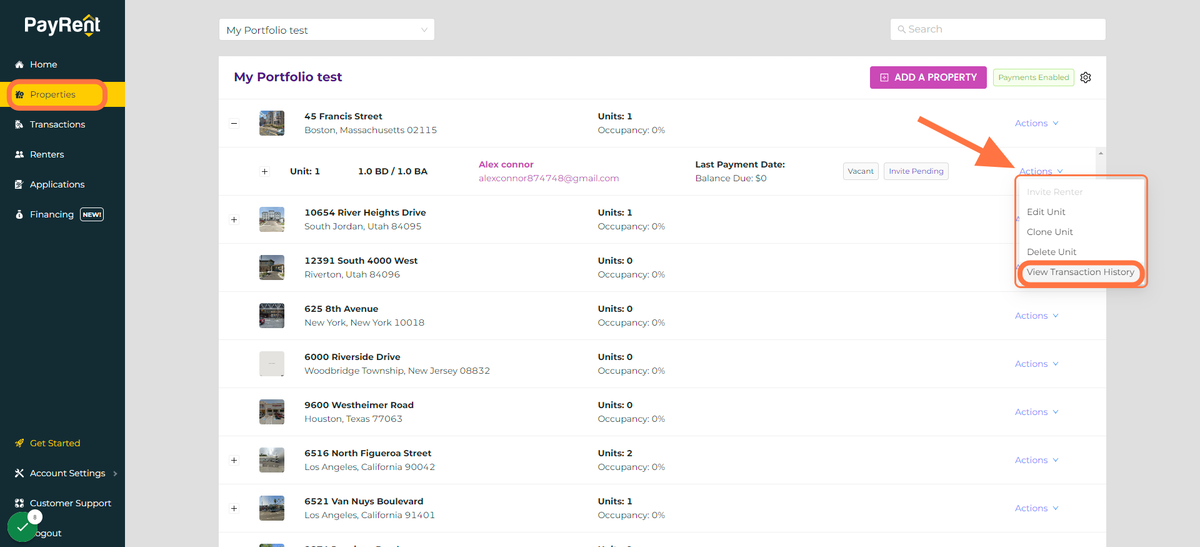Screen dimensions: 1200x548
Task: Close the Unit 1 Actions dropdown
Action: click(1041, 171)
